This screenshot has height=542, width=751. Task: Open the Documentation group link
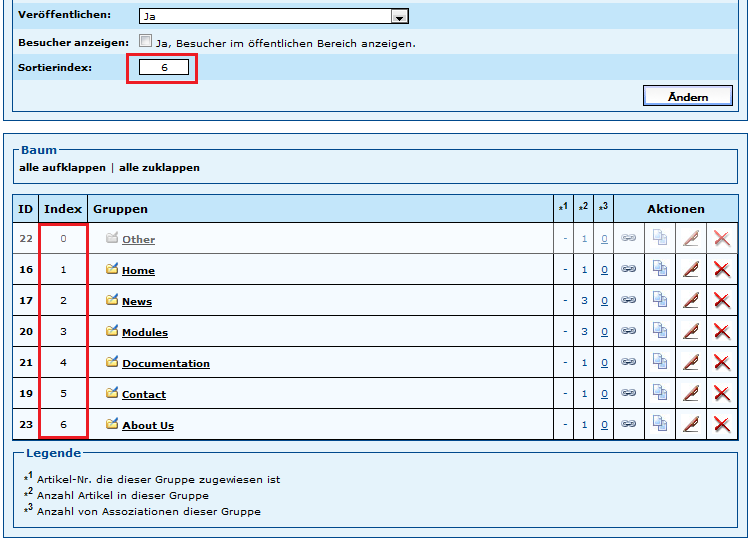(x=166, y=364)
